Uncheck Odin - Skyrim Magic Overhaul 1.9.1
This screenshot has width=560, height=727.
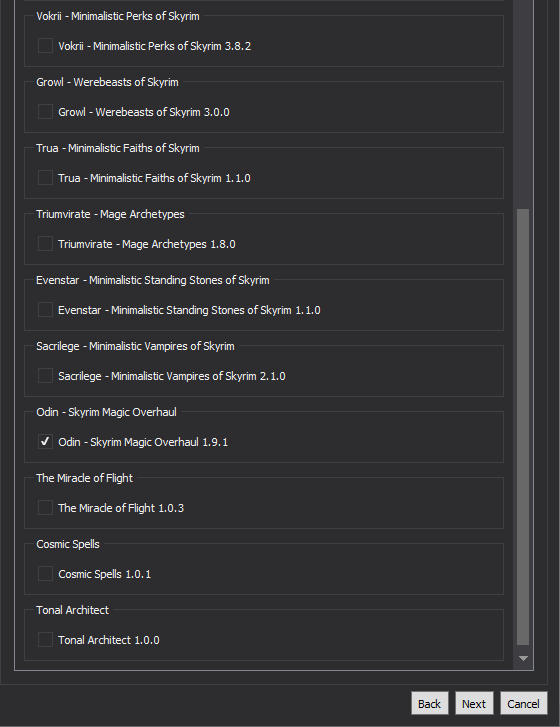(x=45, y=441)
